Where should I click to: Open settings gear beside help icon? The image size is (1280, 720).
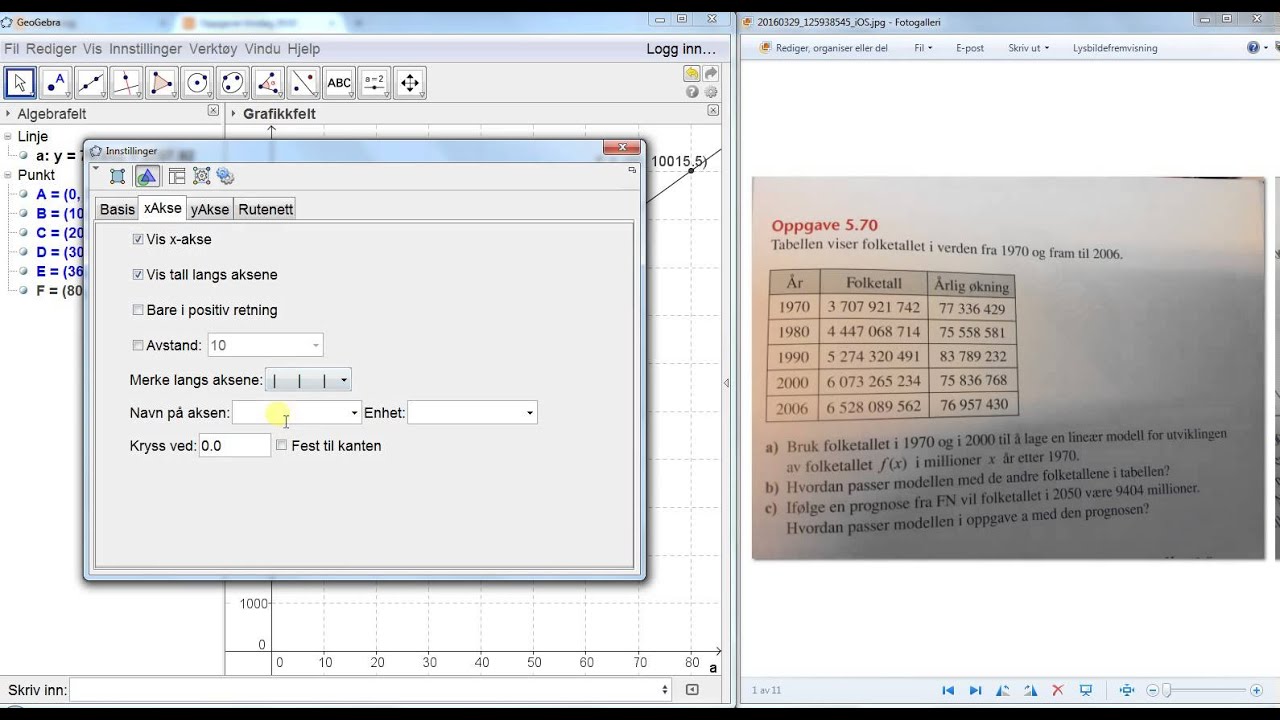pyautogui.click(x=711, y=92)
